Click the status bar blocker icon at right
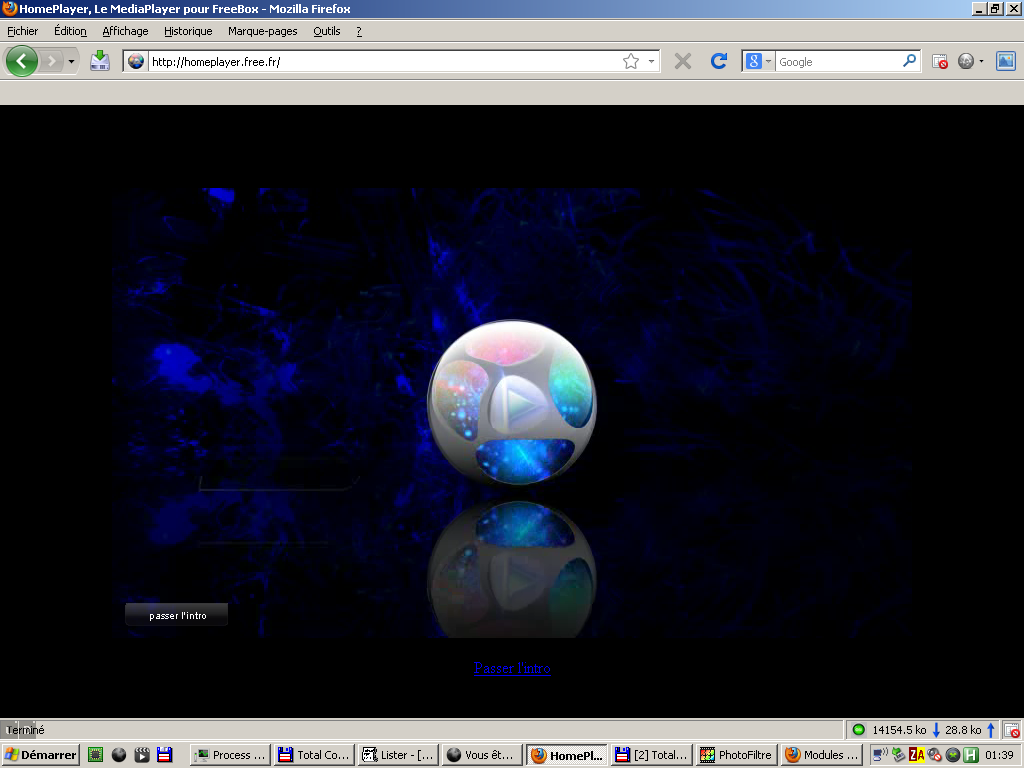This screenshot has width=1024, height=768. (1011, 730)
